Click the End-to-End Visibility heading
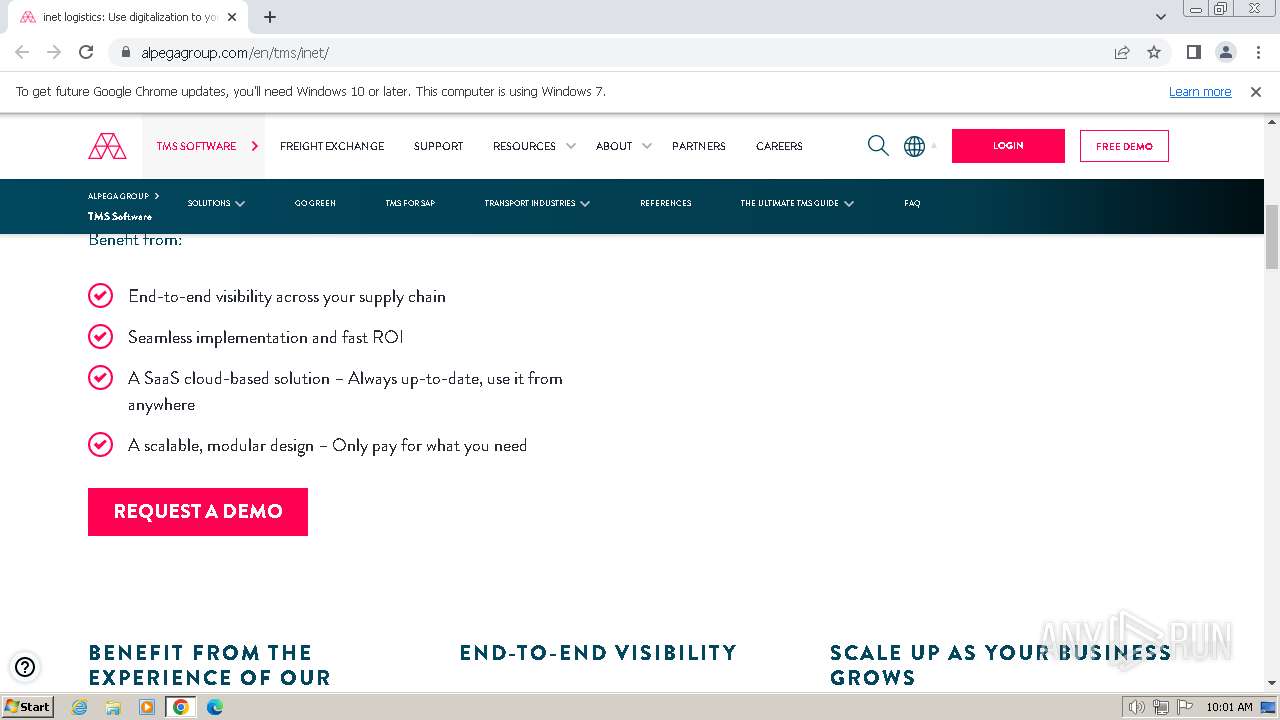This screenshot has height=720, width=1280. point(598,653)
